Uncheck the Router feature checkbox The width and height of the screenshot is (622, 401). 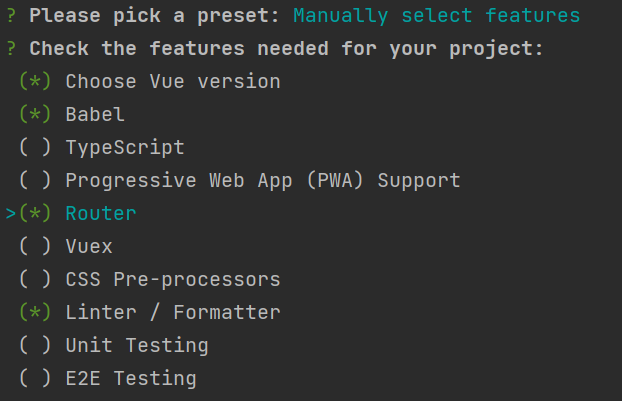tap(36, 214)
